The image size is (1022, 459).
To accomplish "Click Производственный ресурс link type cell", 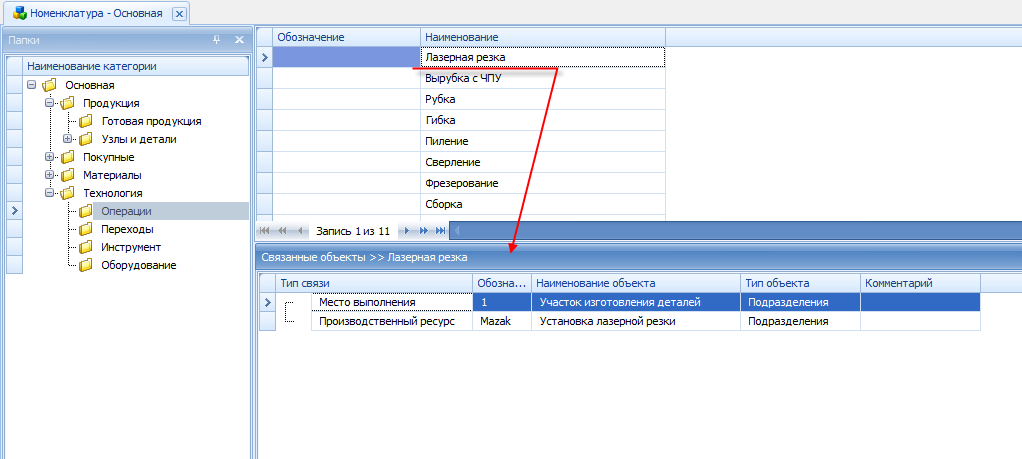I will 392,321.
